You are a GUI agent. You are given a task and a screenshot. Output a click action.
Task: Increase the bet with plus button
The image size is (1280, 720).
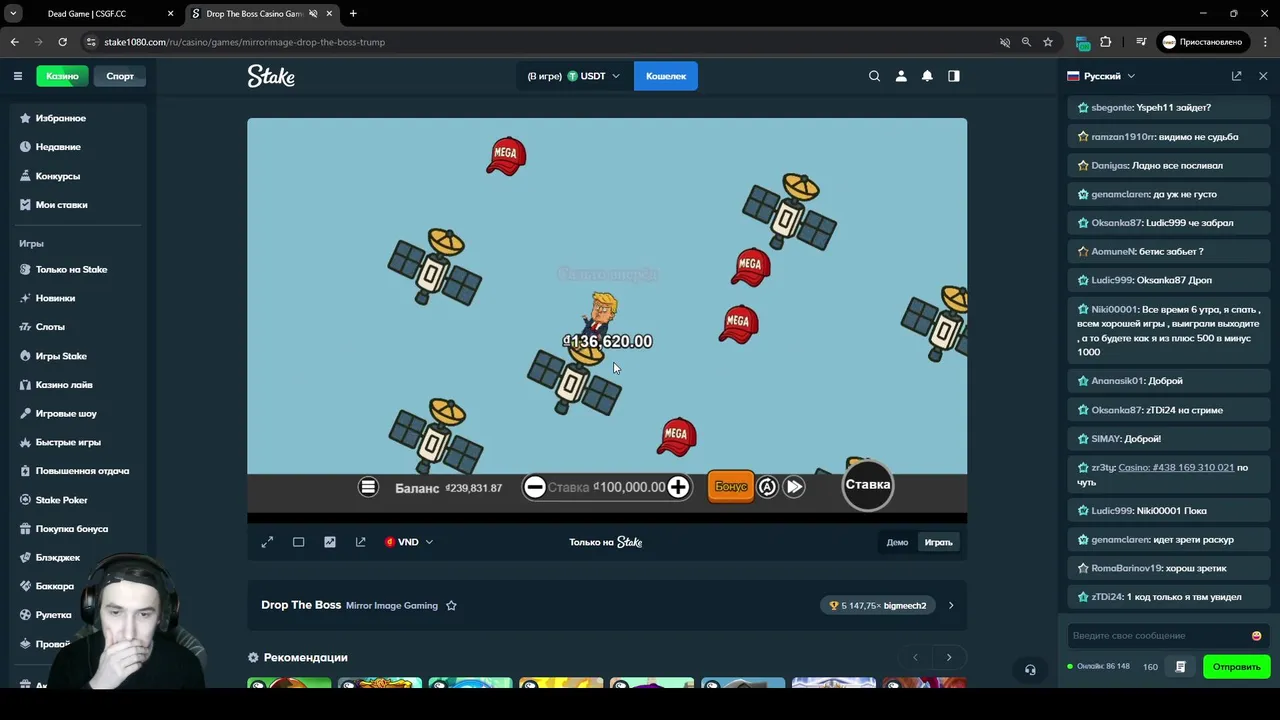[x=678, y=487]
